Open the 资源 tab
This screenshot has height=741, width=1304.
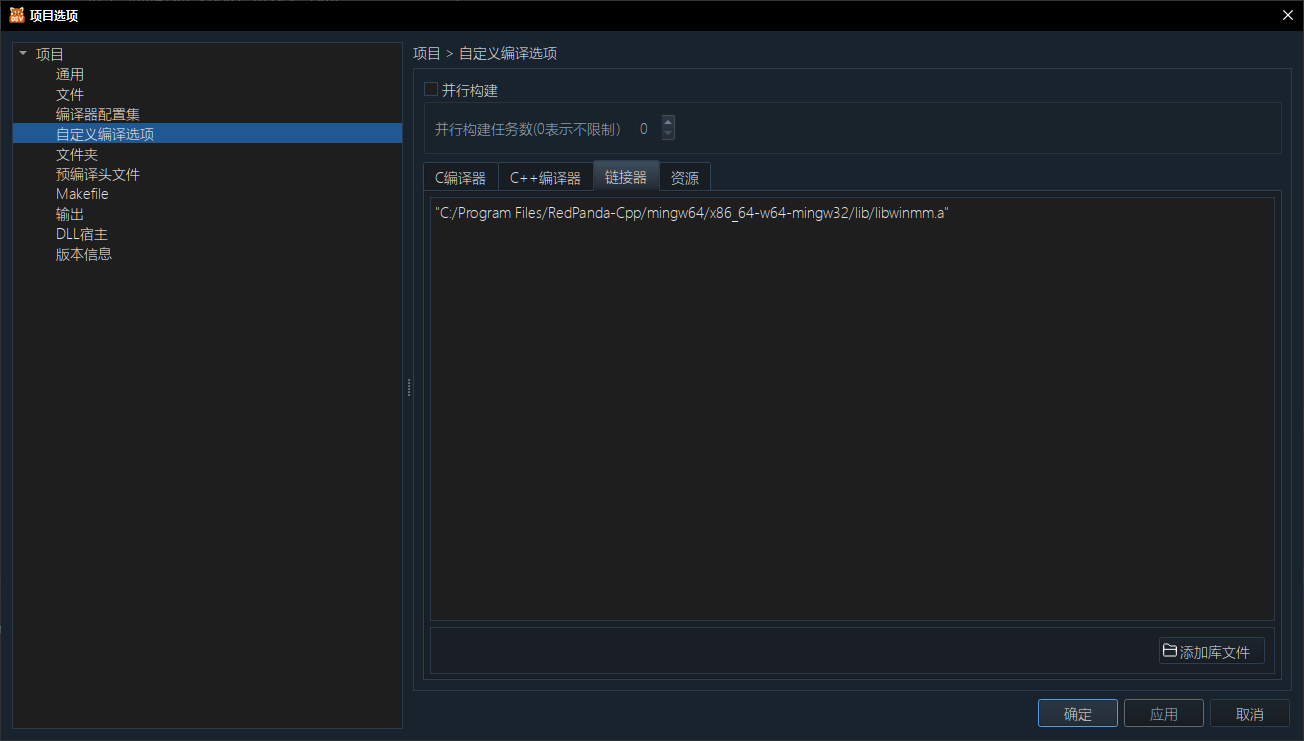pyautogui.click(x=685, y=177)
